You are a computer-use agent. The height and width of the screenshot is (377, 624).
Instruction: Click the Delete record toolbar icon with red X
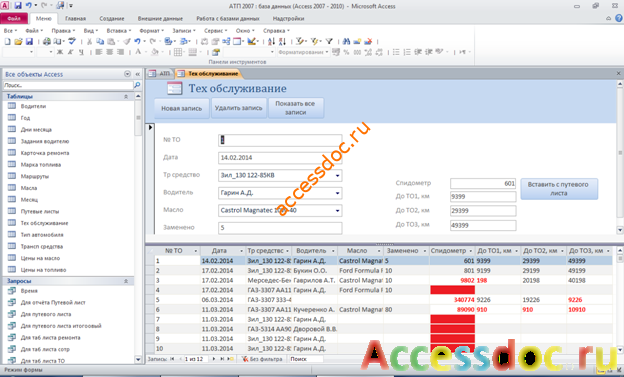point(368,41)
